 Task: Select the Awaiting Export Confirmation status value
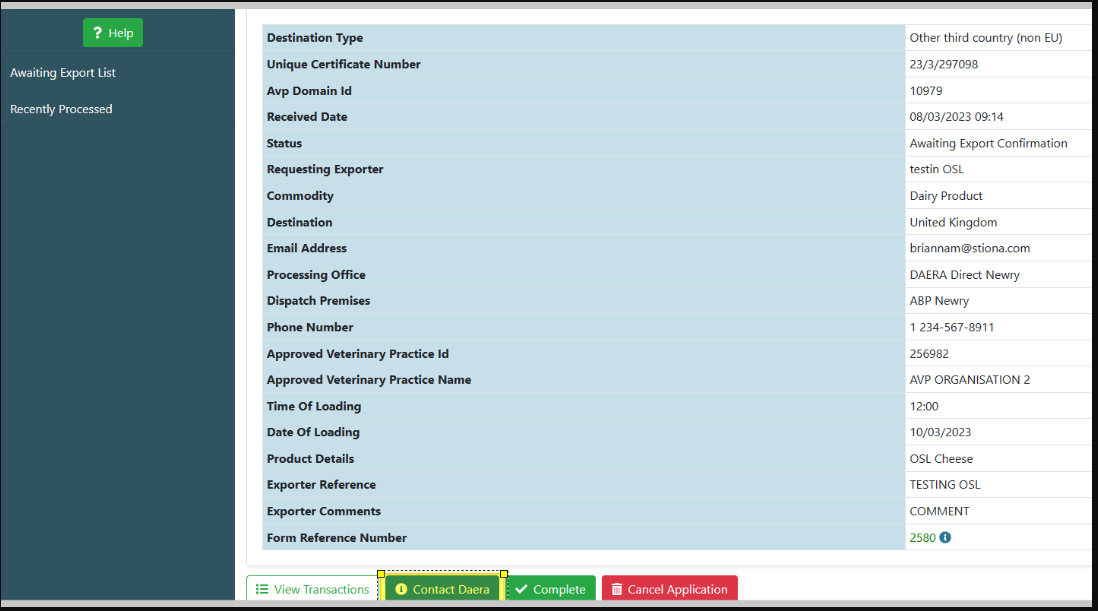[988, 143]
